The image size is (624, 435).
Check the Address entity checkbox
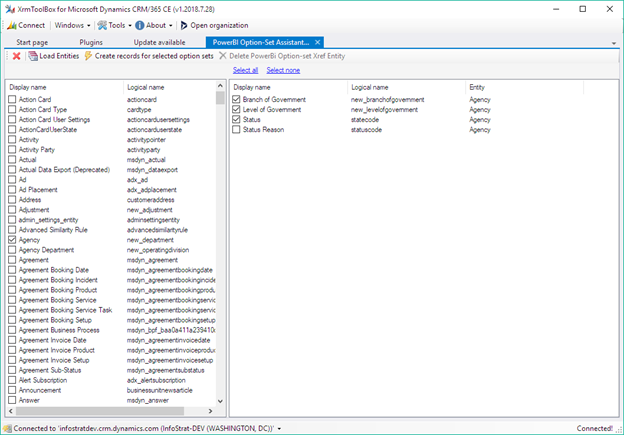click(x=12, y=200)
